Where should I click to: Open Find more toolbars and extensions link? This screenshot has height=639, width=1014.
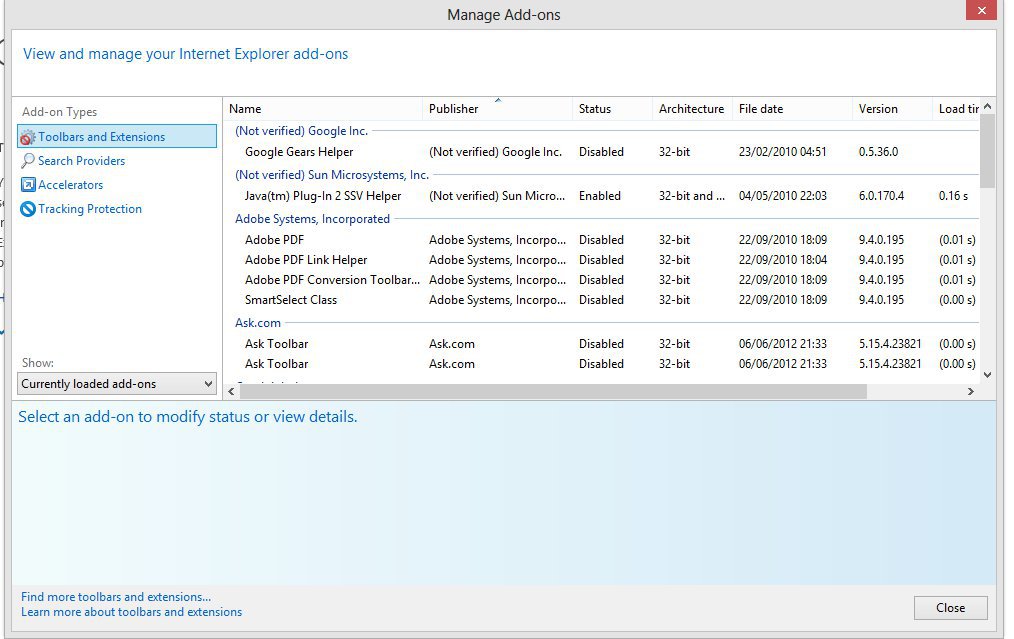tap(116, 597)
